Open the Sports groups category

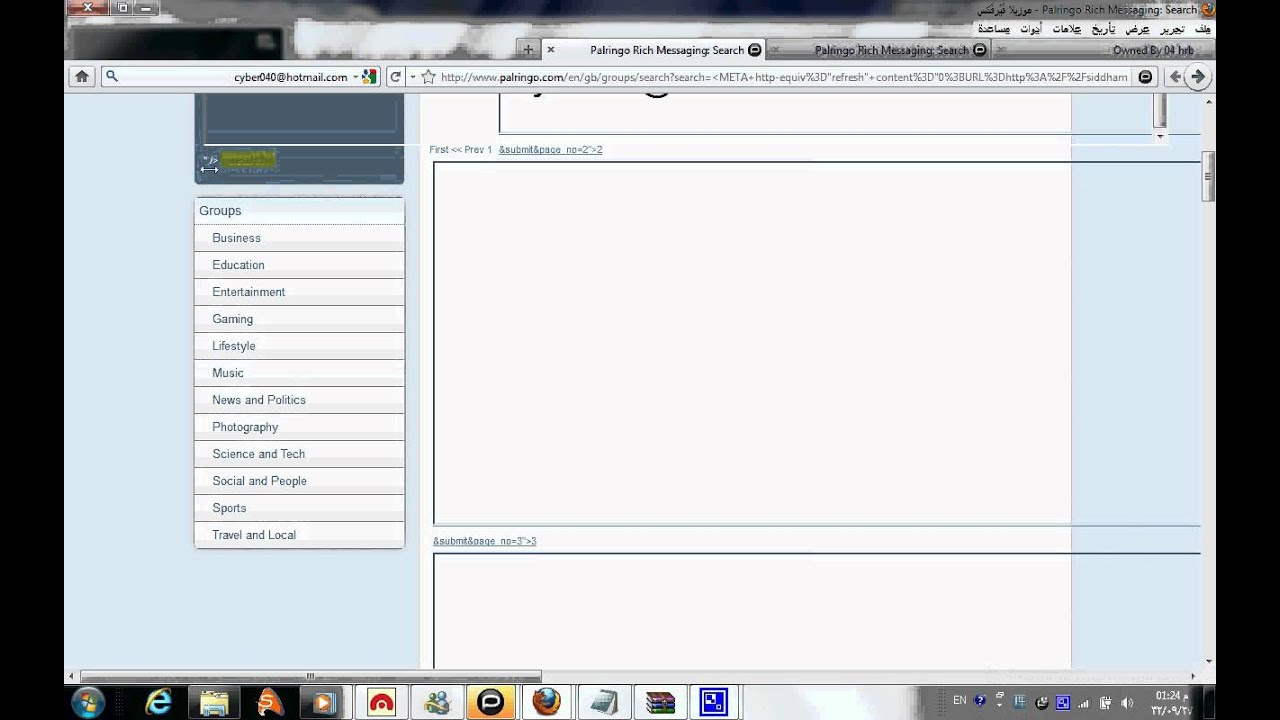(299, 508)
